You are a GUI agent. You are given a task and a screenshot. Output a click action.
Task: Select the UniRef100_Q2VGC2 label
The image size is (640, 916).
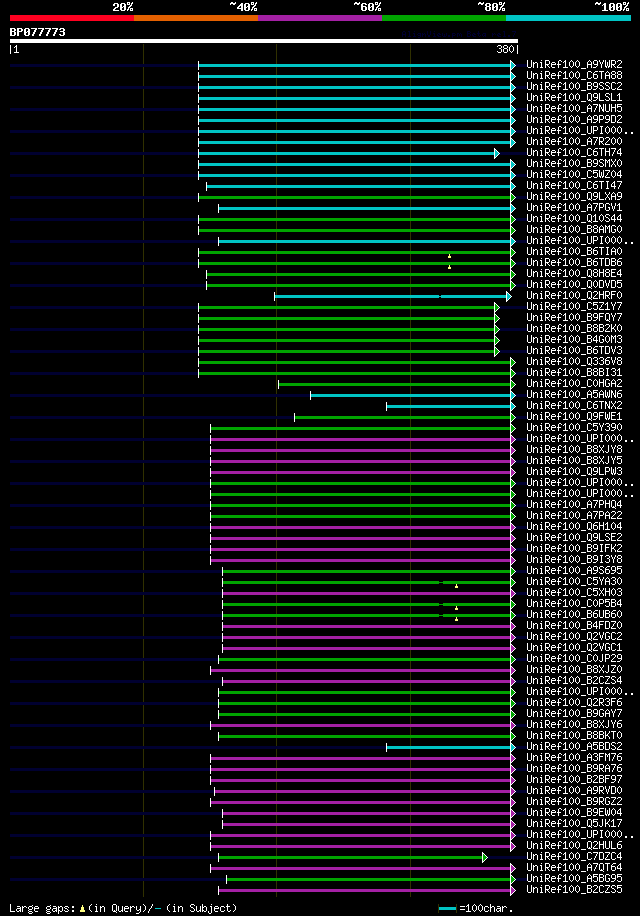pos(574,636)
